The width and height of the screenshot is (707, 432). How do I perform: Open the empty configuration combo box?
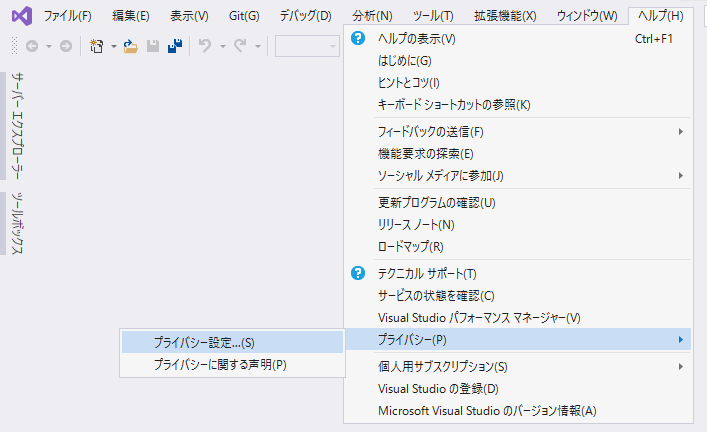306,46
